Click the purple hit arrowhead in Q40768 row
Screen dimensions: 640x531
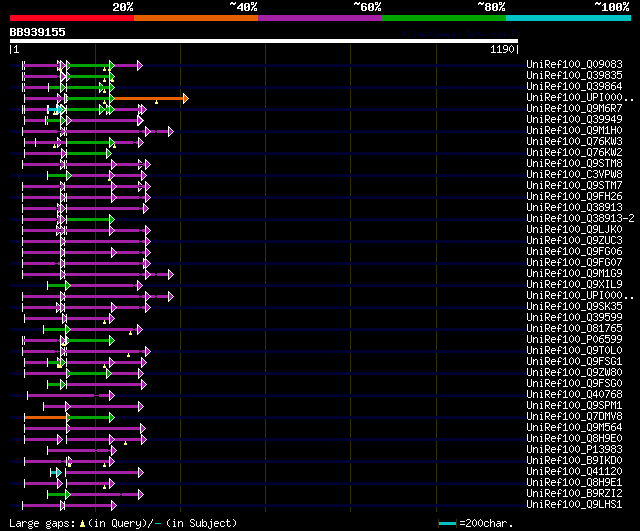tap(112, 395)
